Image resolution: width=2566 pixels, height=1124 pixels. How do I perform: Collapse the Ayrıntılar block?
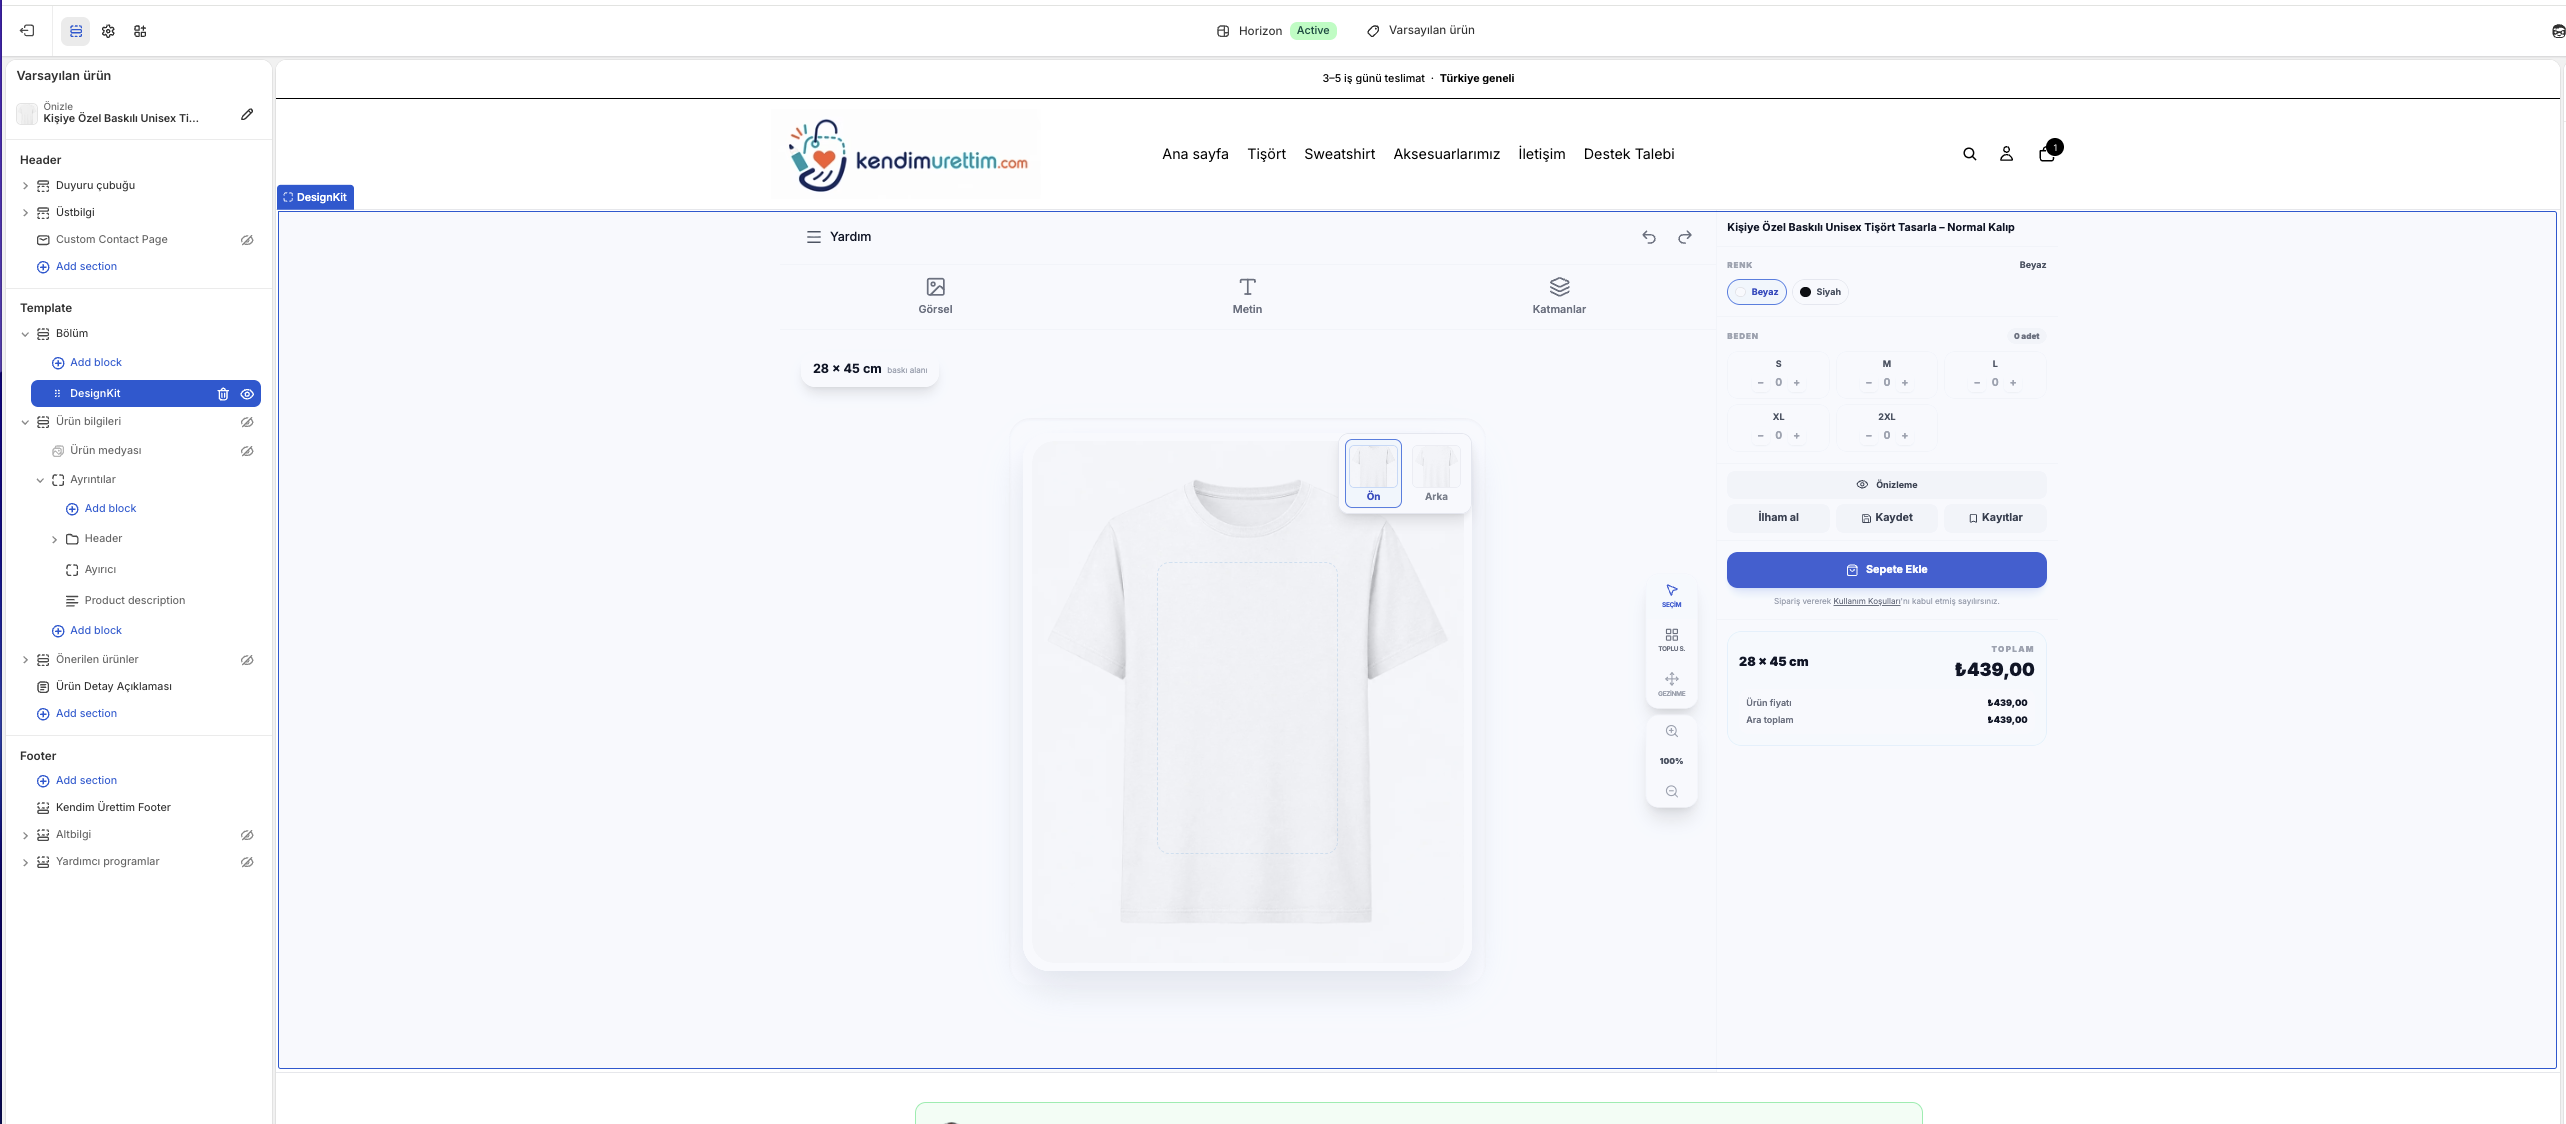click(x=40, y=480)
